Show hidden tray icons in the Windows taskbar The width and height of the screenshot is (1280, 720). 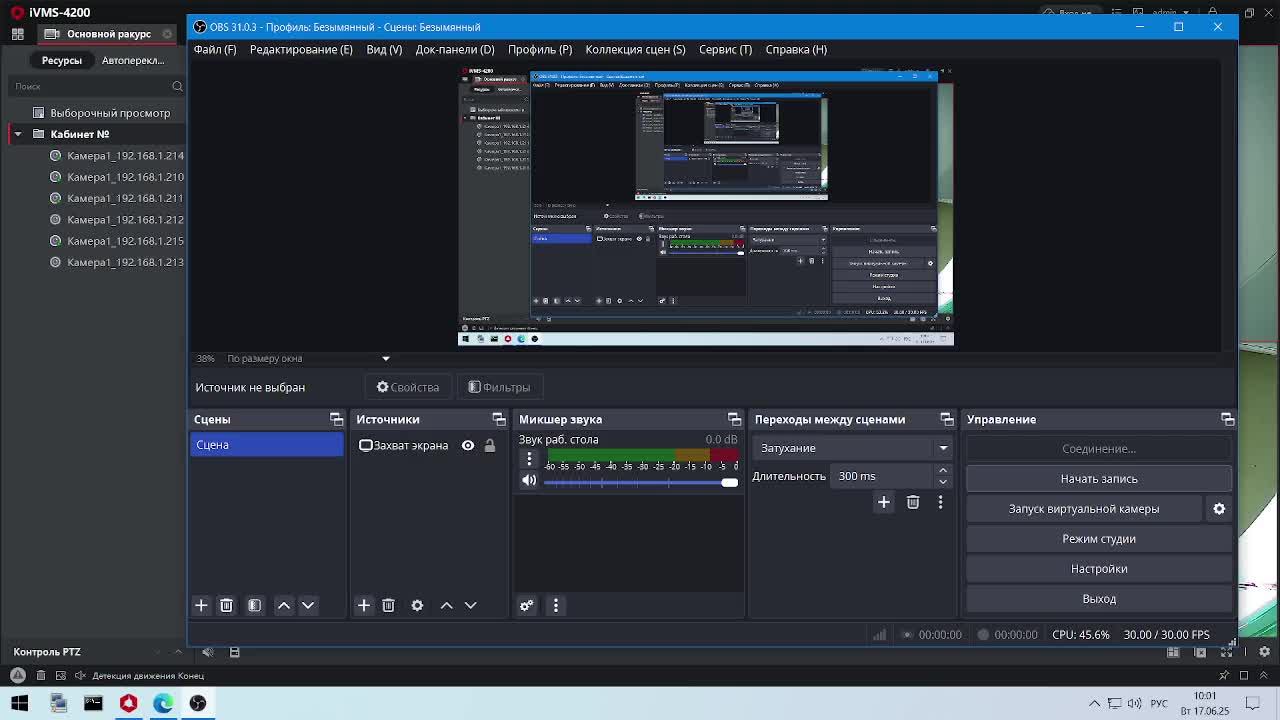tap(1094, 703)
